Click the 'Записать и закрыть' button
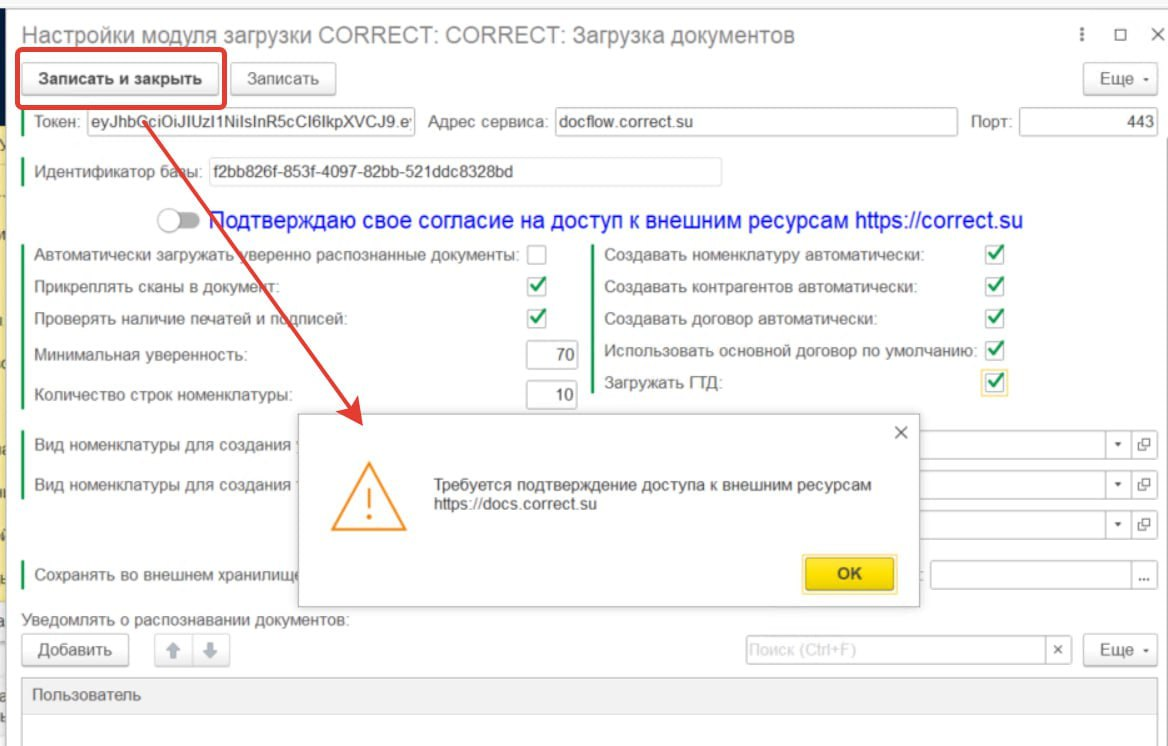 (120, 79)
